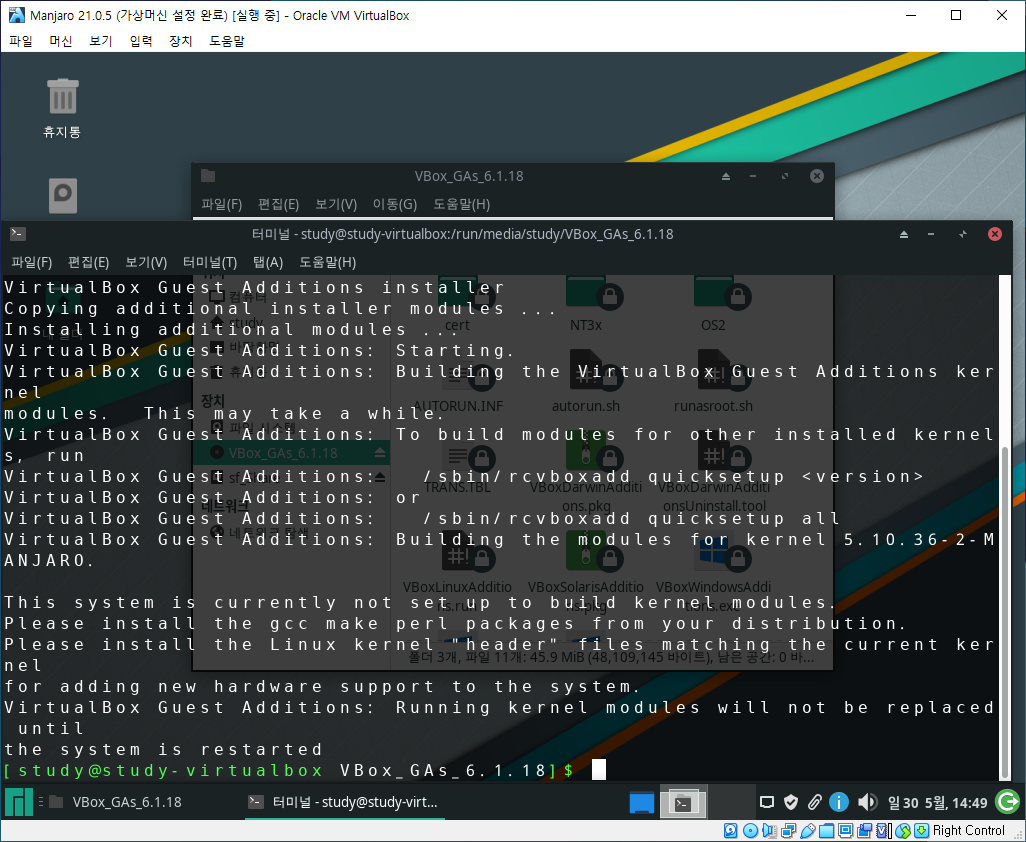Click VirtualBox optical disk status icon

click(751, 831)
